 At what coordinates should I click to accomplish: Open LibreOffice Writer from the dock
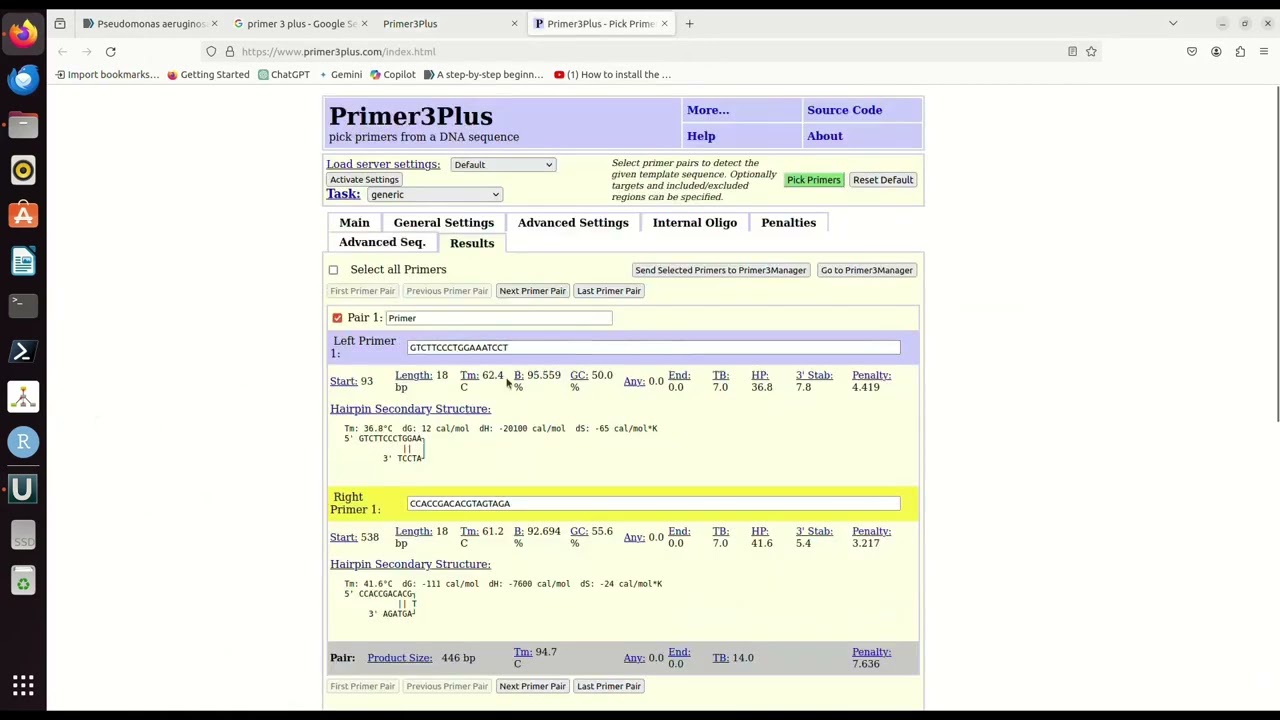click(23, 261)
